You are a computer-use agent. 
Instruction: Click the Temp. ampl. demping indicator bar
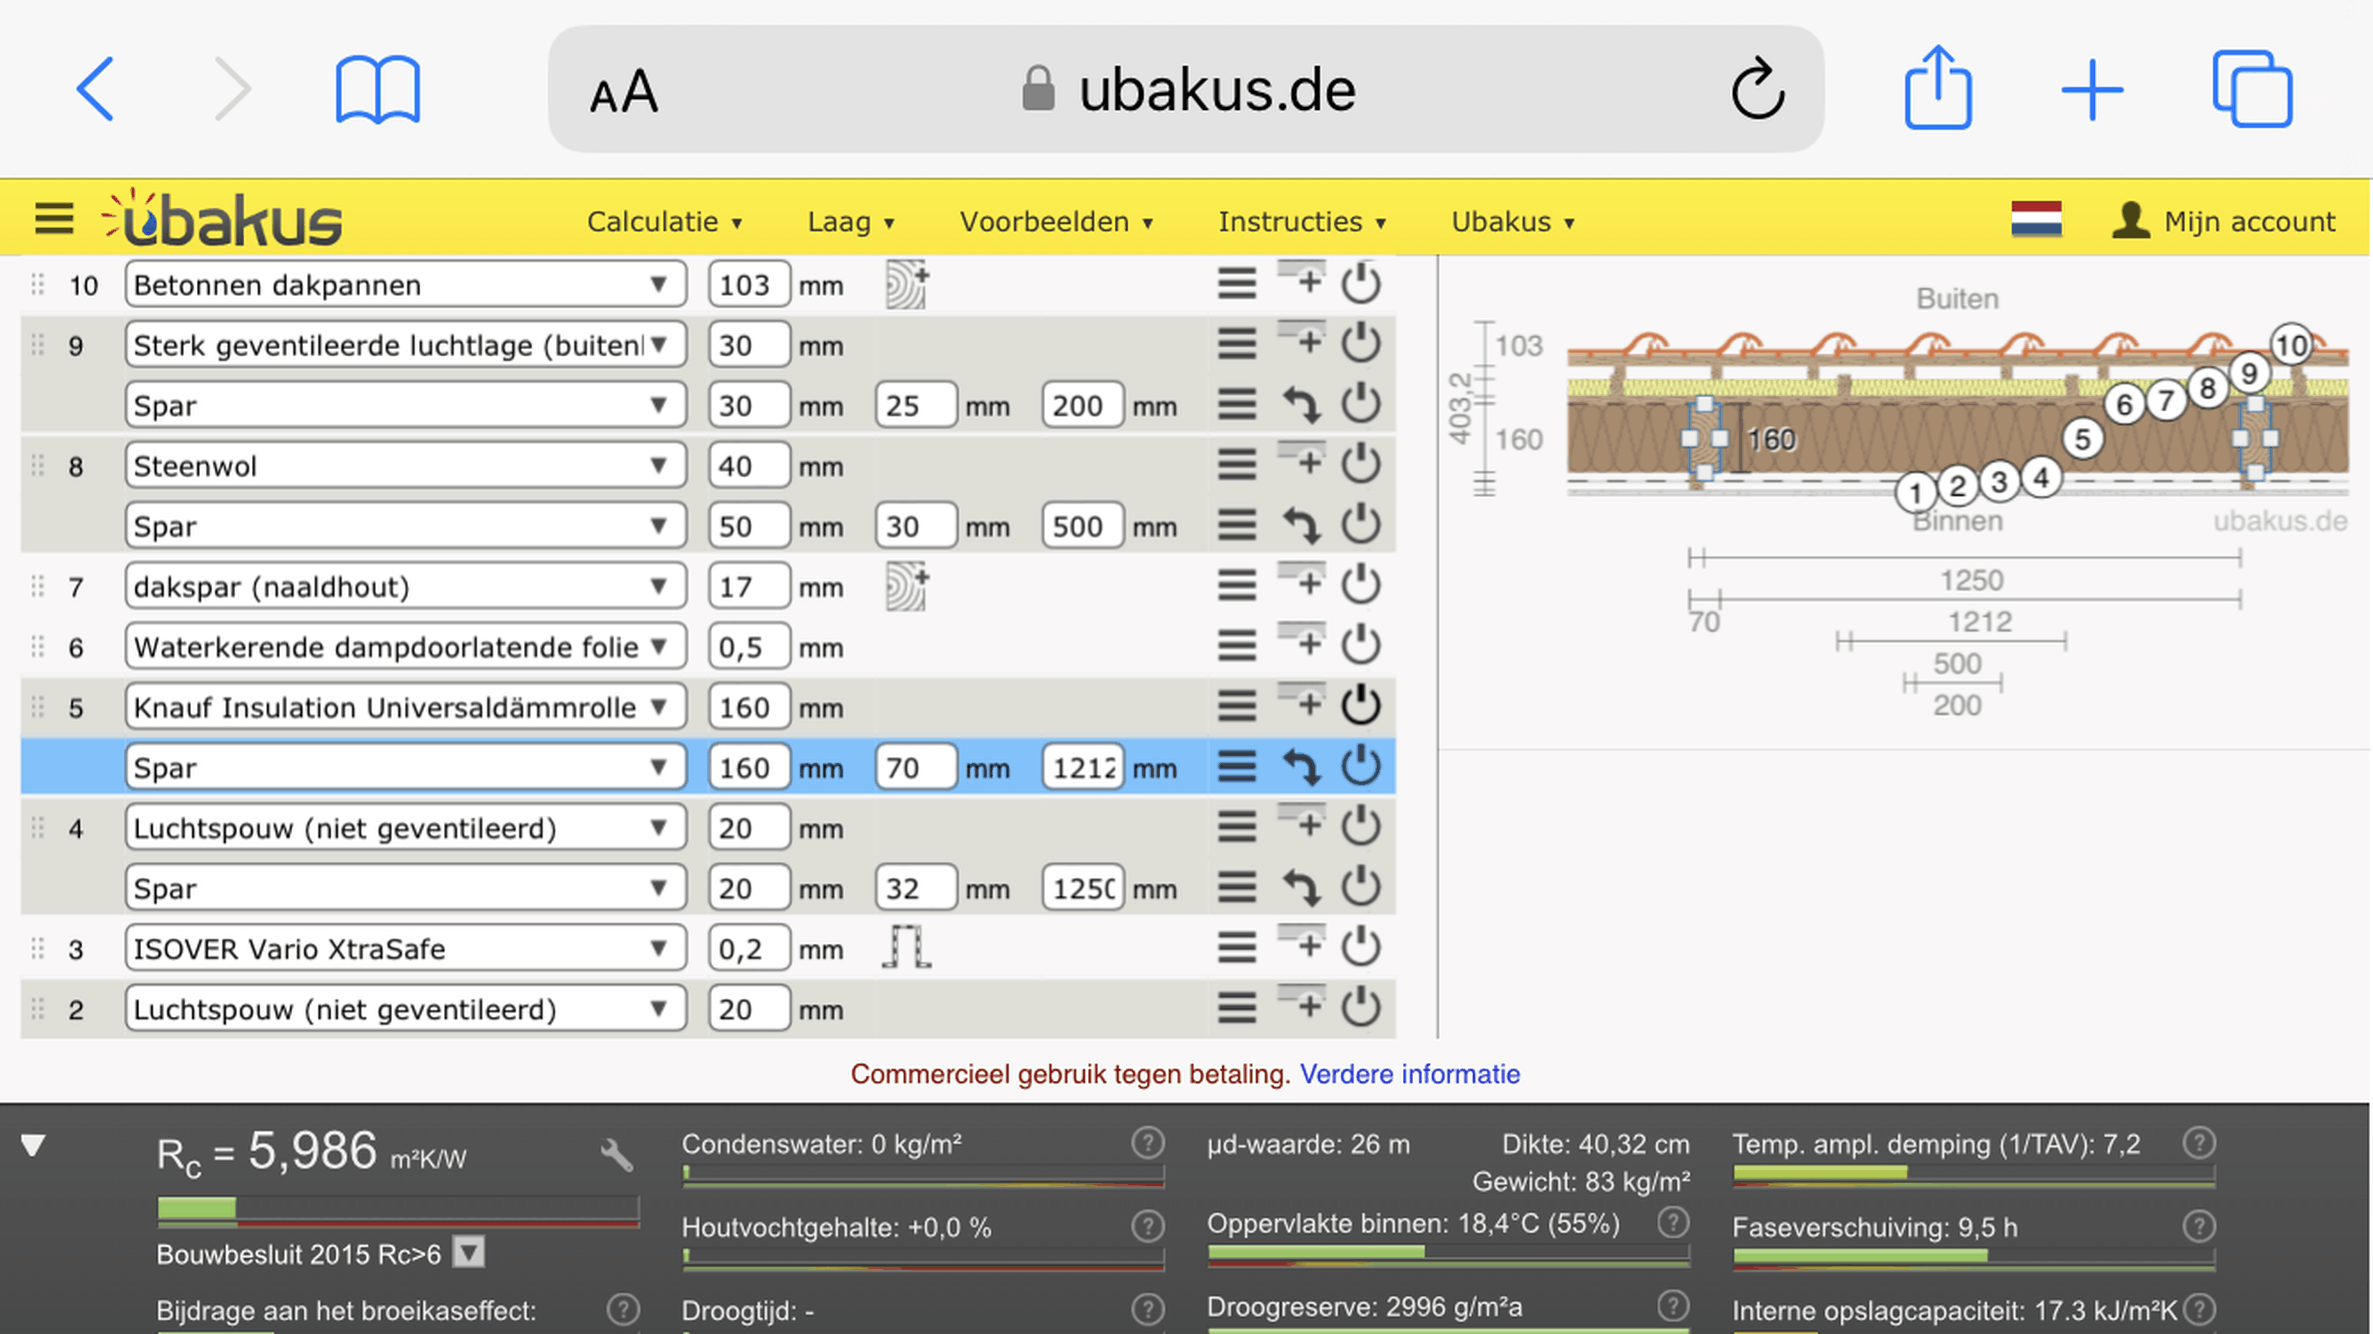click(x=1973, y=1175)
